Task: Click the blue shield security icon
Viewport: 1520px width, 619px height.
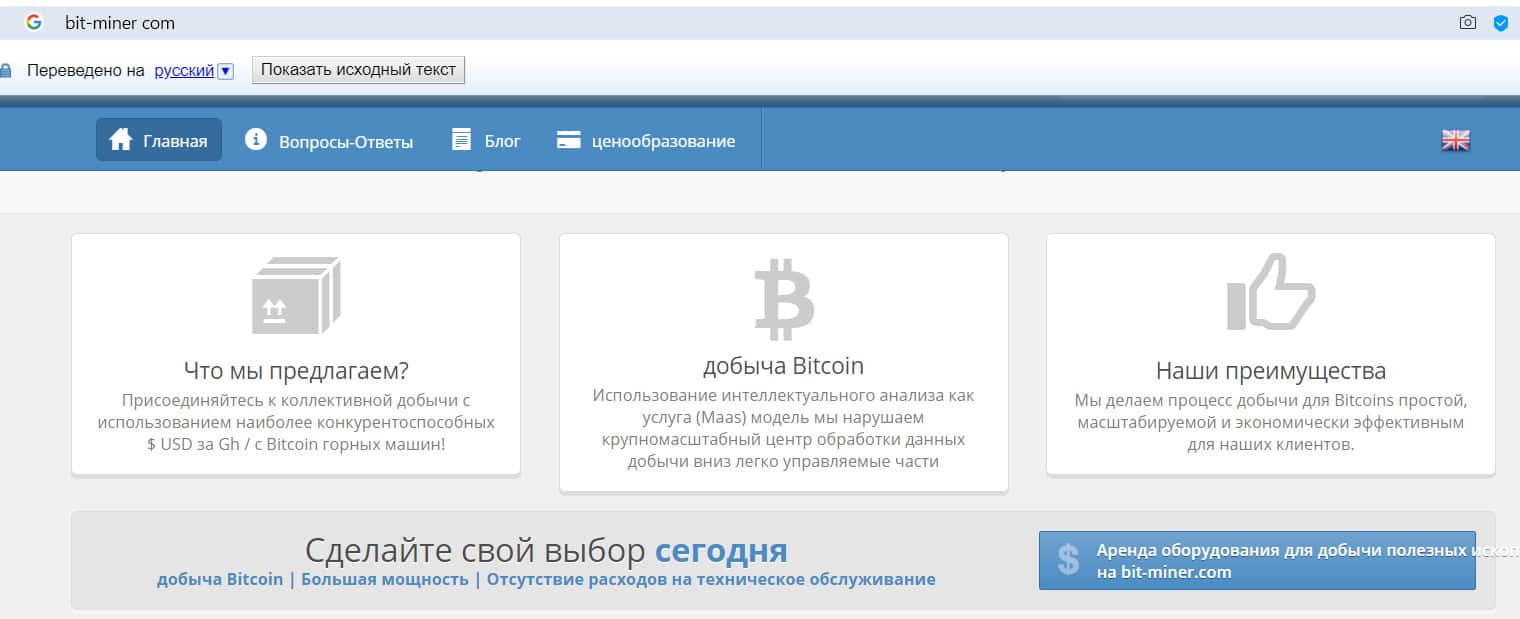Action: click(1500, 22)
